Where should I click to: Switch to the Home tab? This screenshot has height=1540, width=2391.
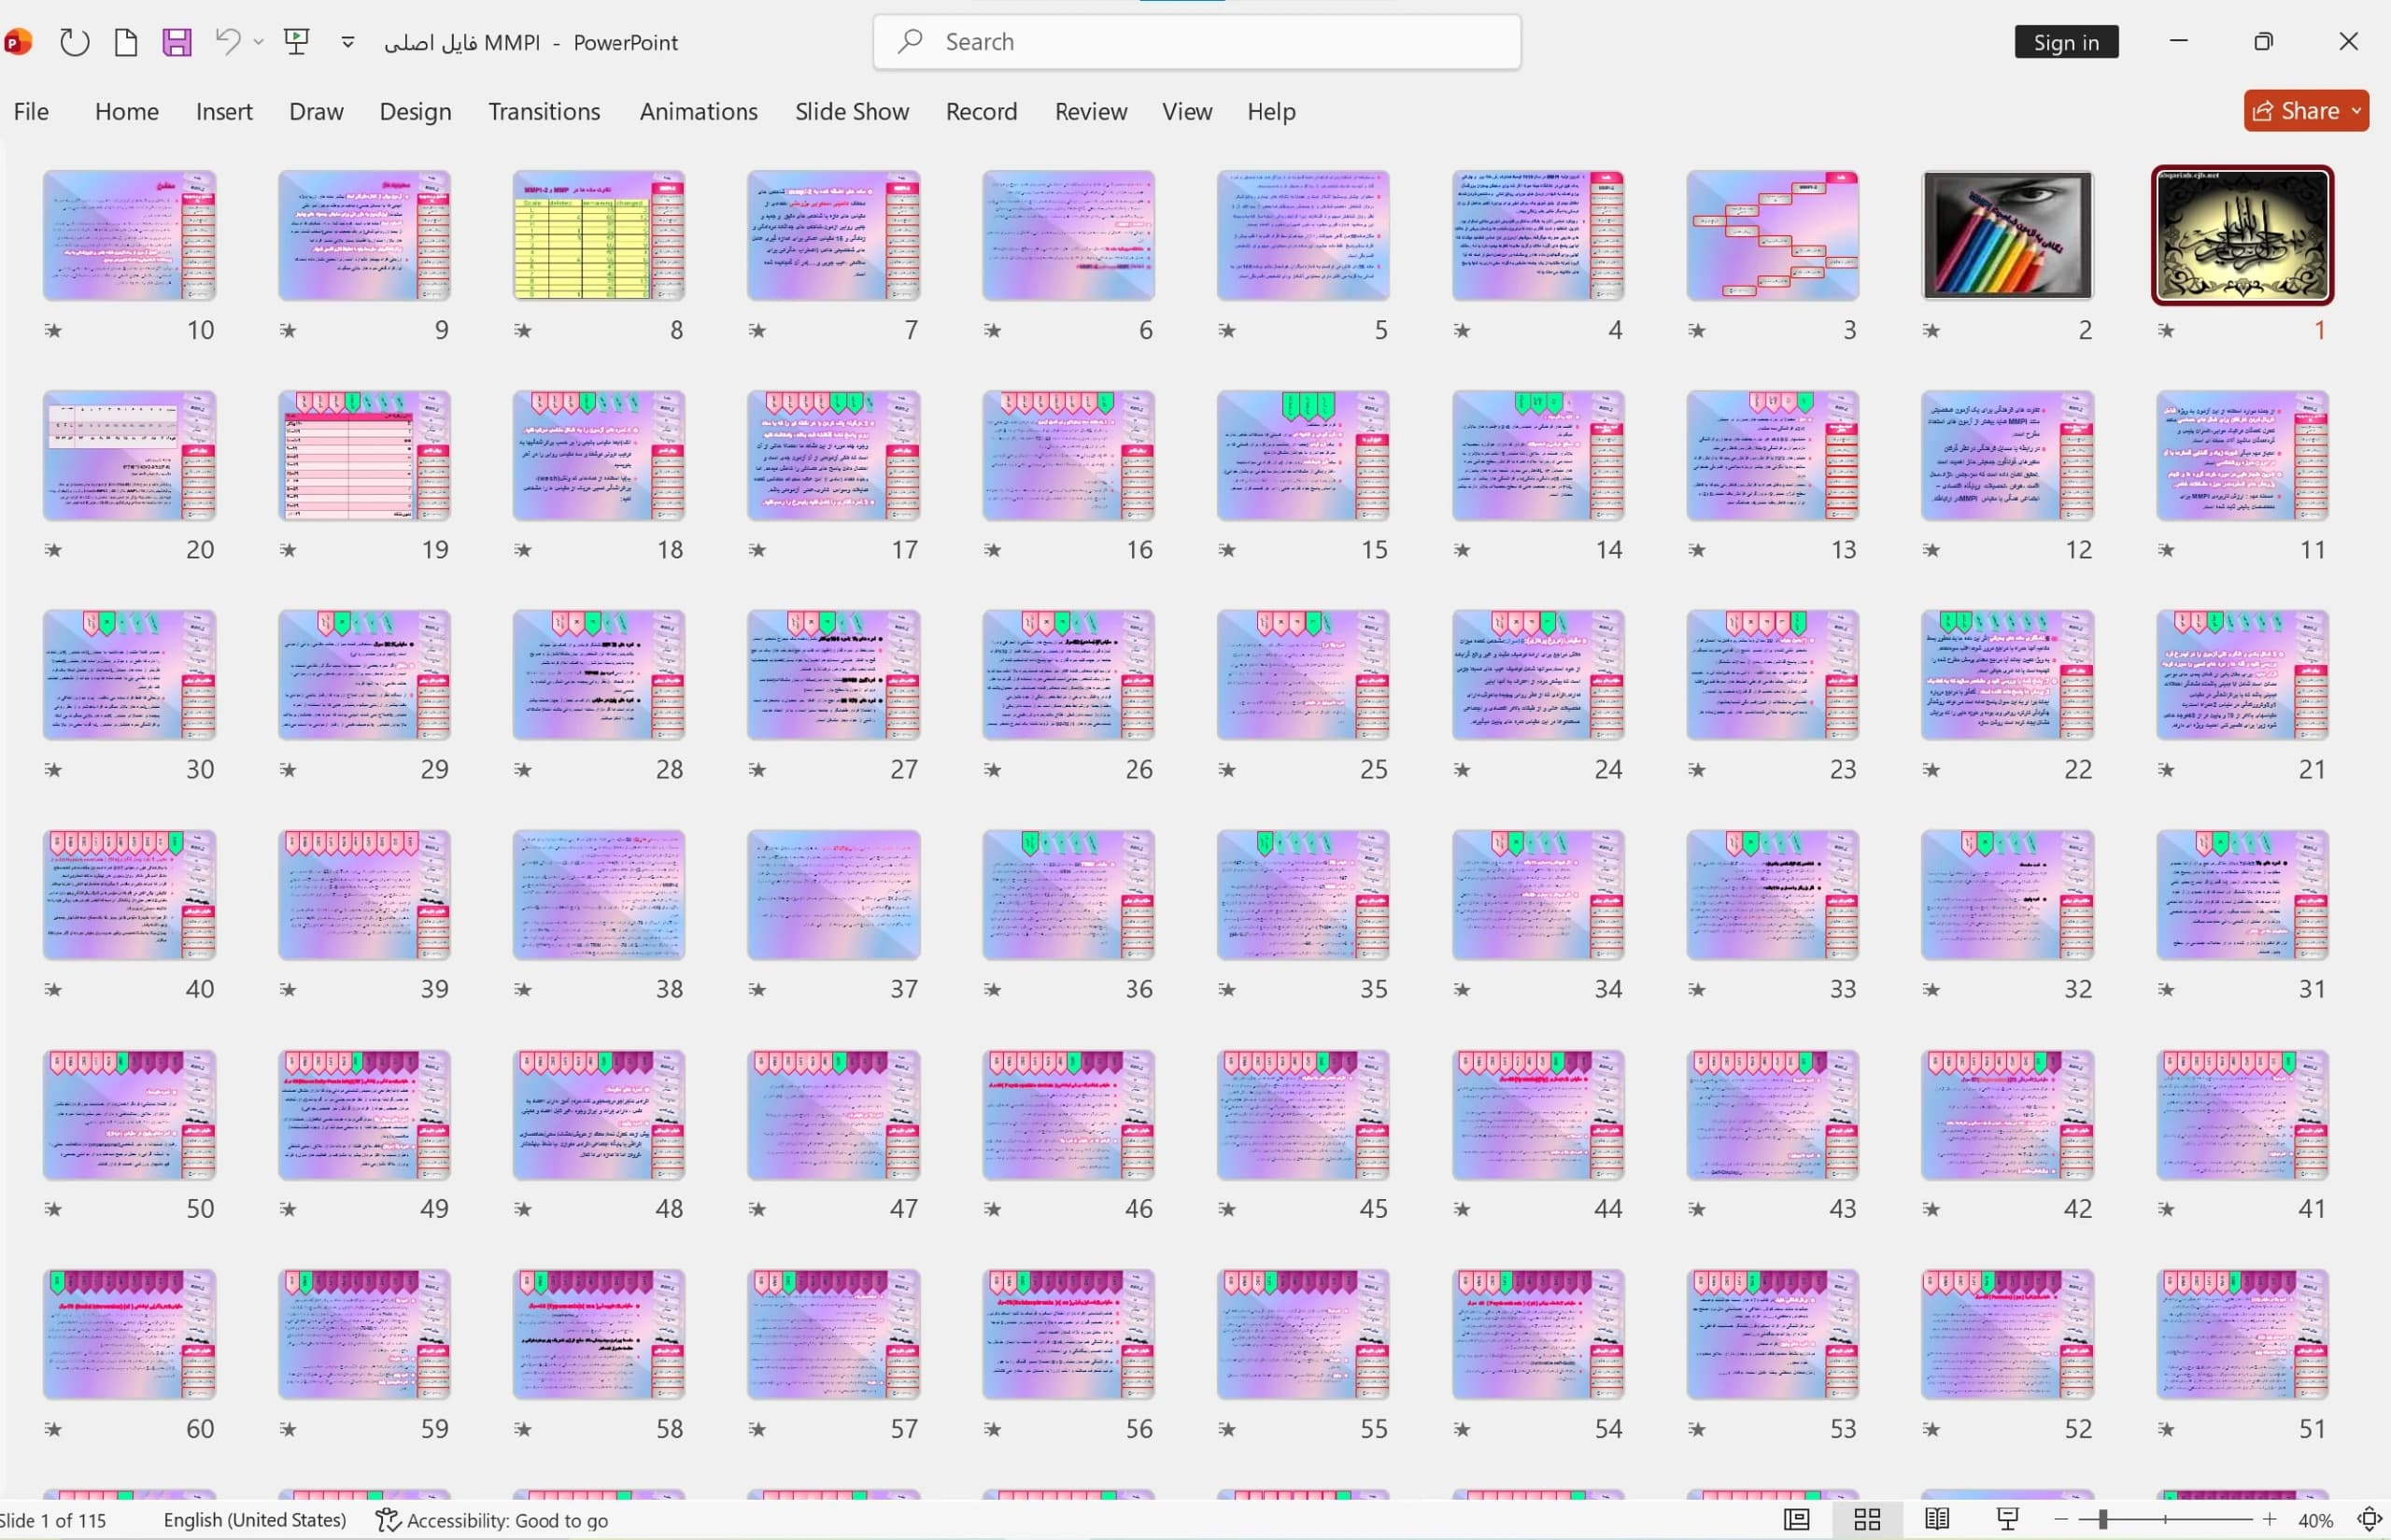(127, 111)
